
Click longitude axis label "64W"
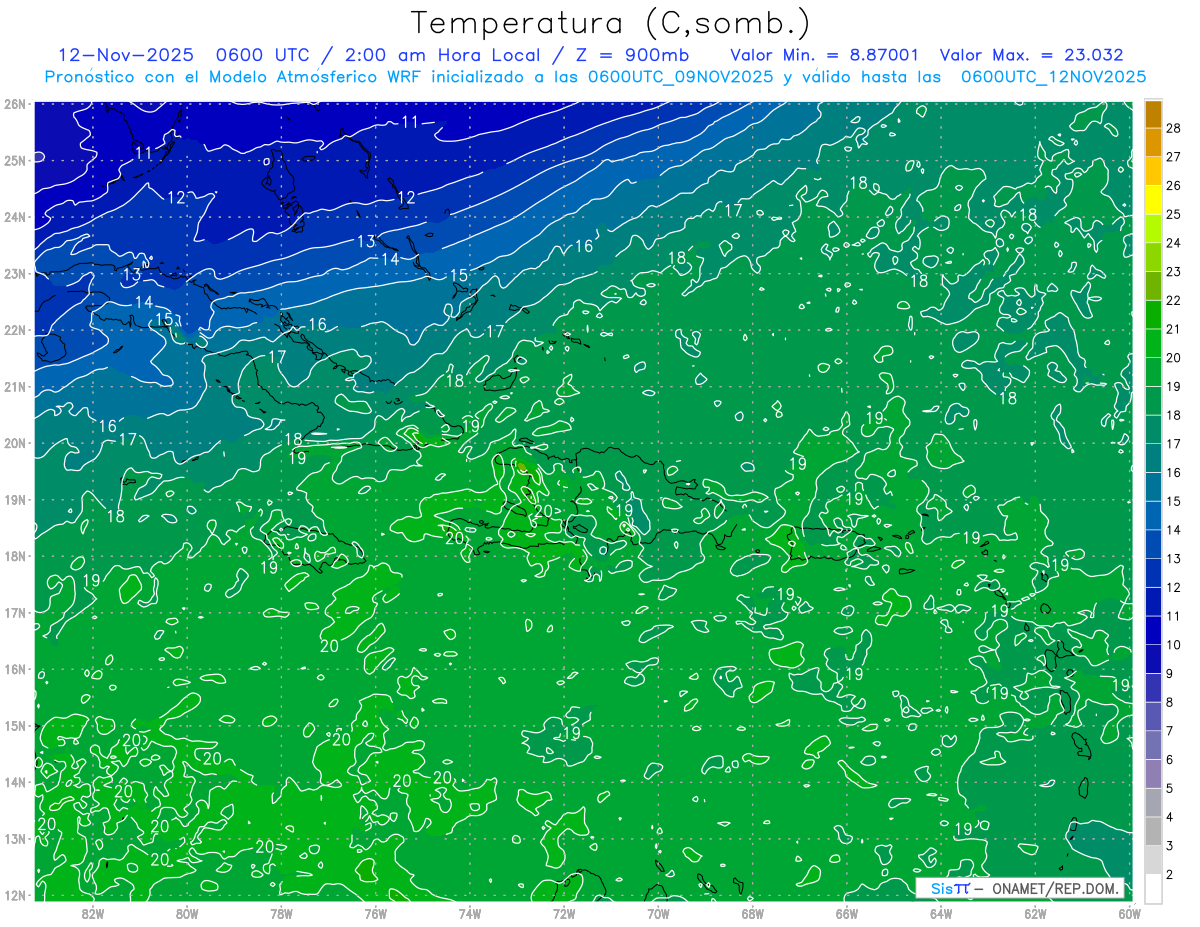pos(941,913)
